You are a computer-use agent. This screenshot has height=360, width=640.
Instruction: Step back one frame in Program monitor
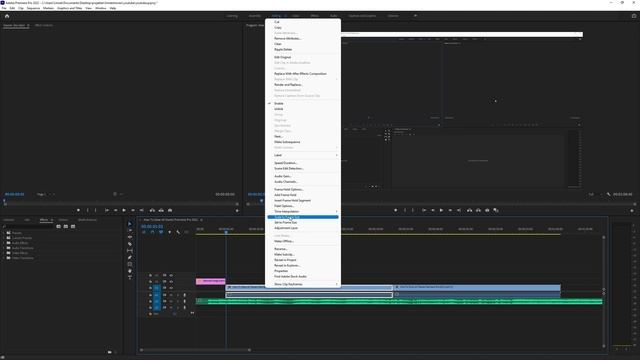pos(433,210)
